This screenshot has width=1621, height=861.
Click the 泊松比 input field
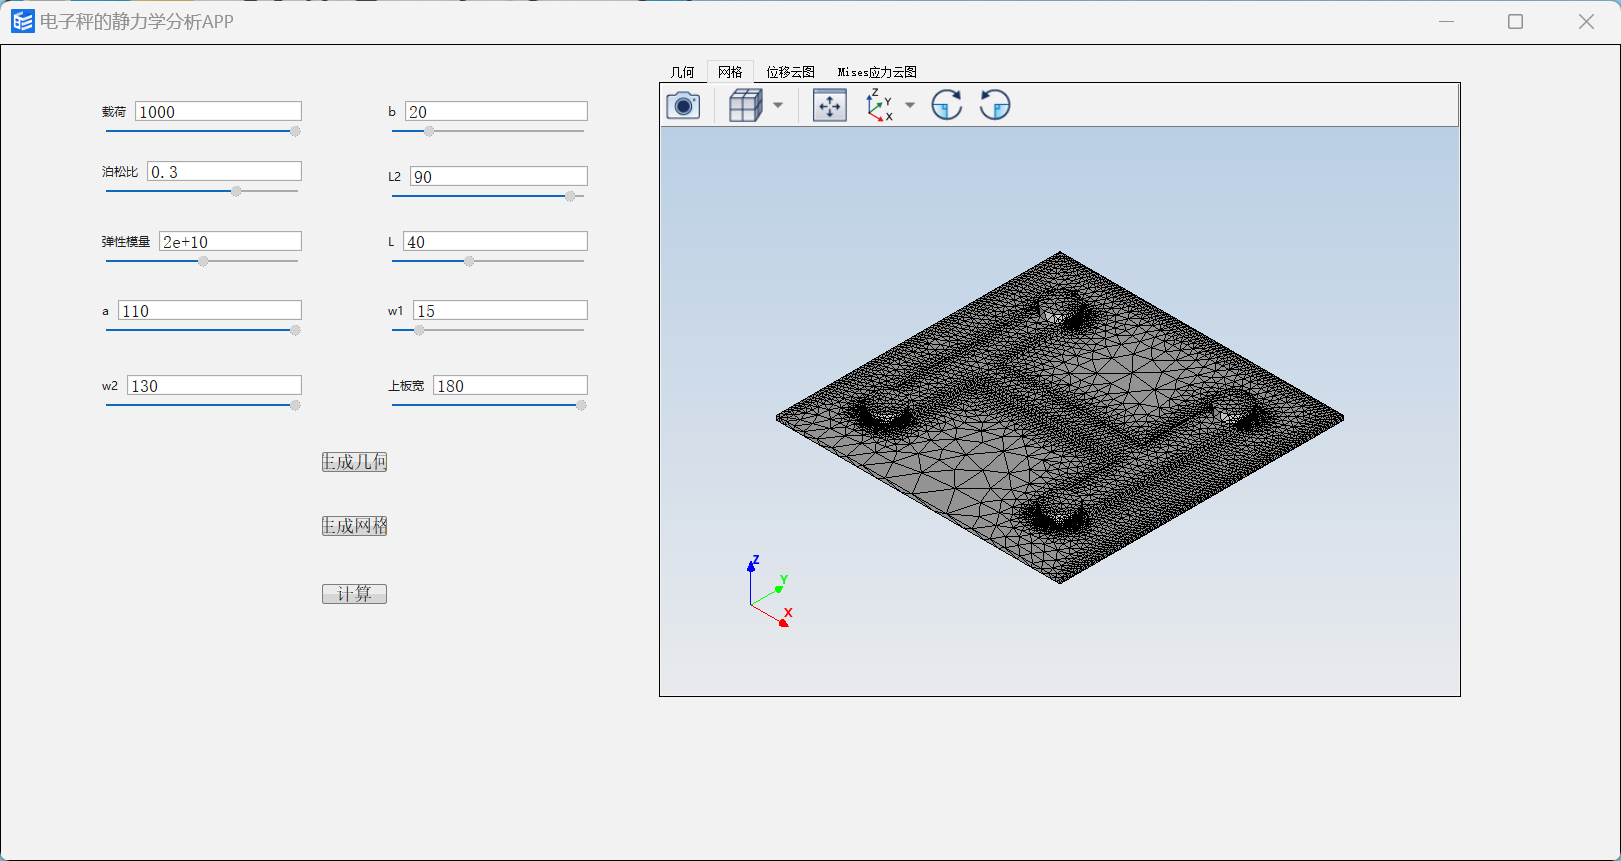tap(224, 171)
